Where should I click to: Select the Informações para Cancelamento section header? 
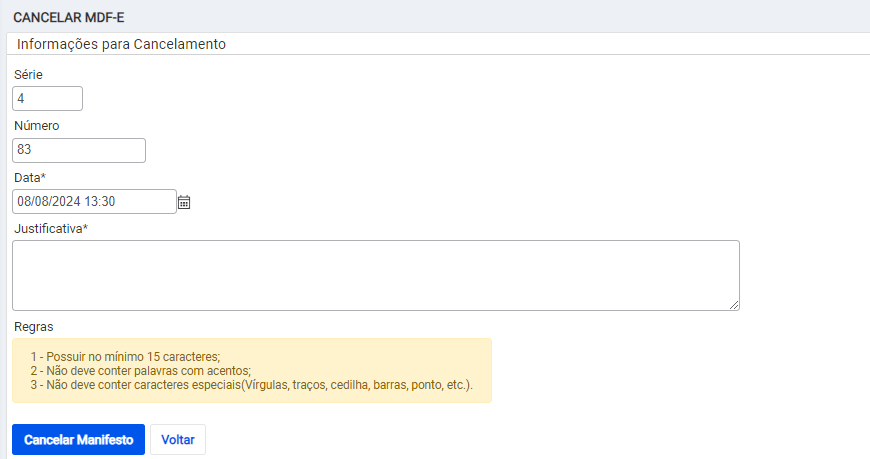click(121, 44)
